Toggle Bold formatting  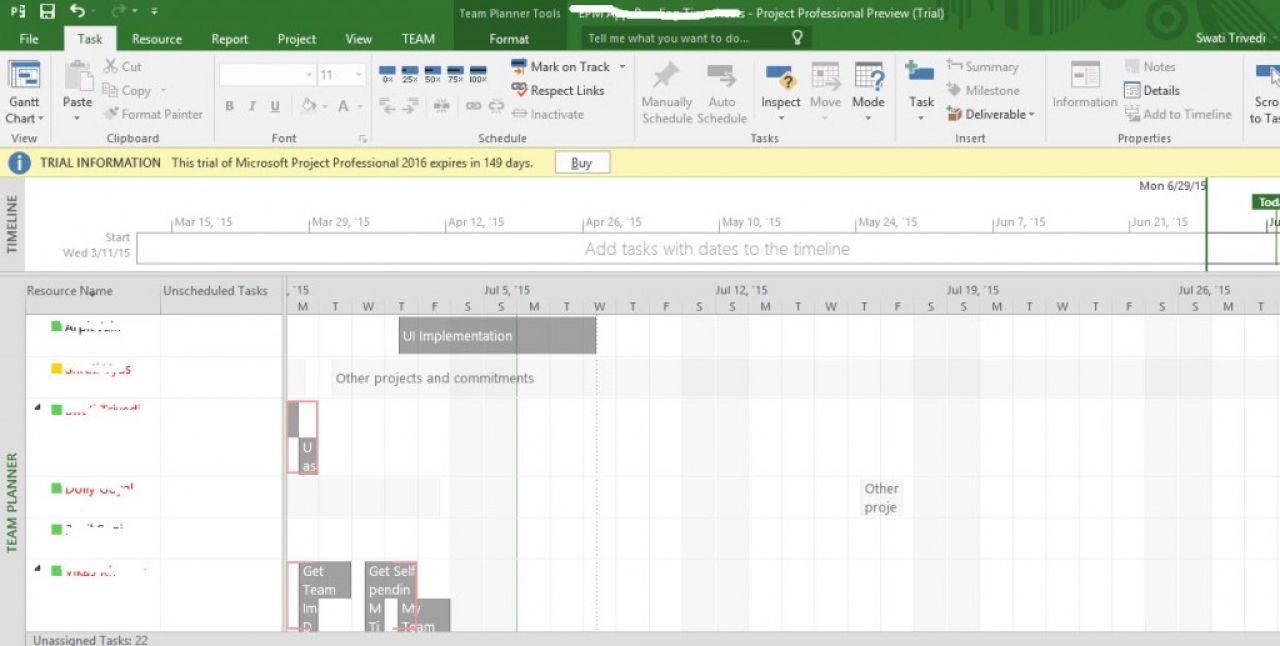(229, 106)
